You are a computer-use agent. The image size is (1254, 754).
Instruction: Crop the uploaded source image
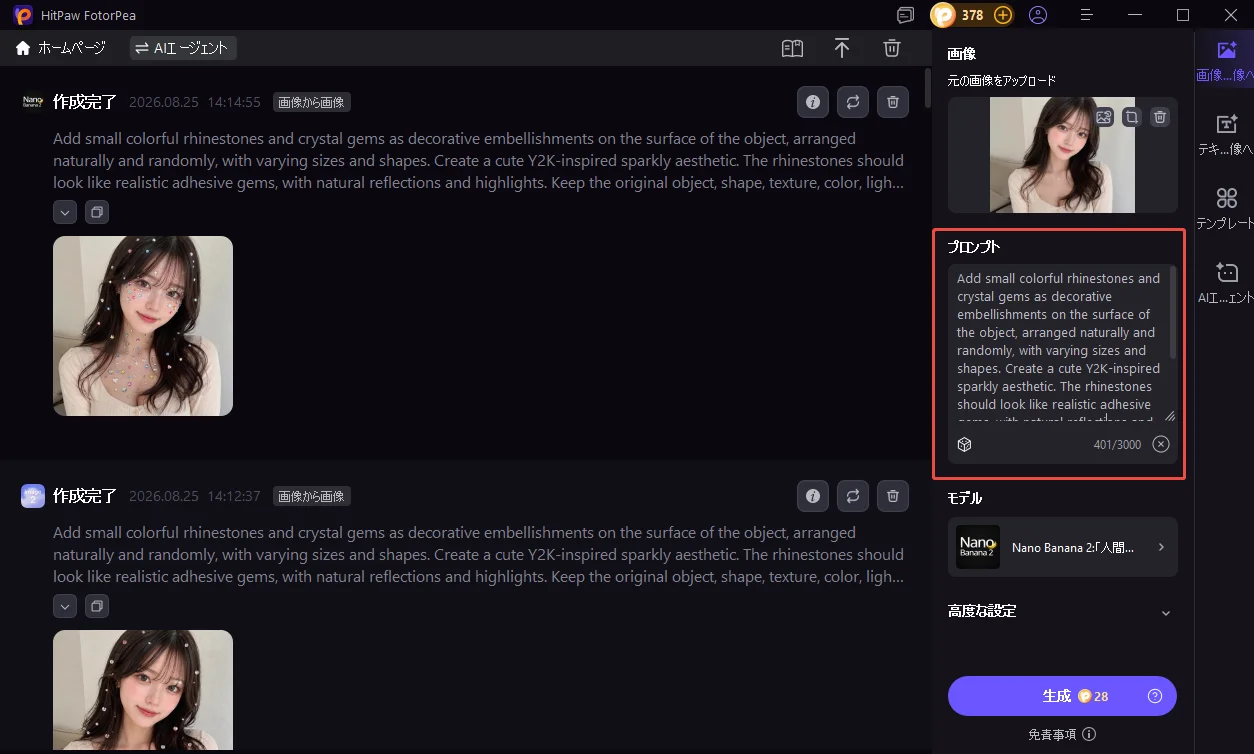click(x=1131, y=117)
